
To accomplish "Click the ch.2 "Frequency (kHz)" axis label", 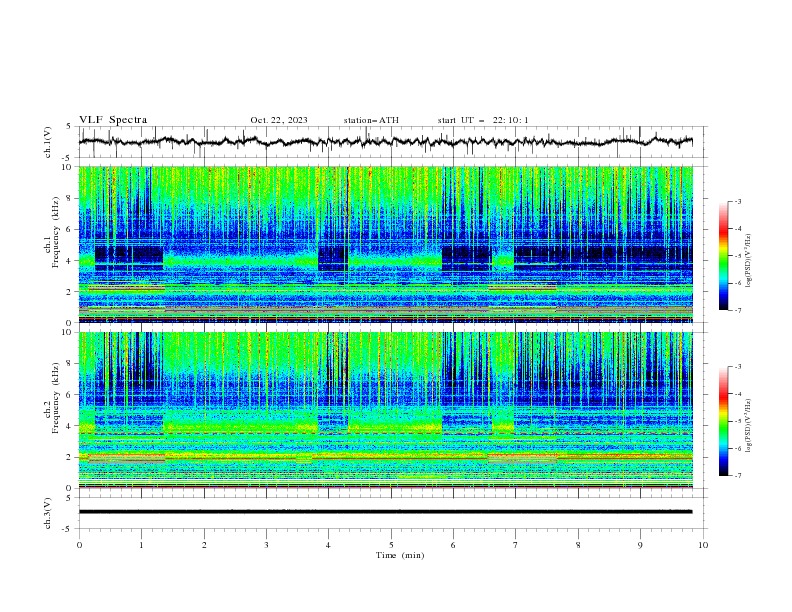I will click(56, 398).
